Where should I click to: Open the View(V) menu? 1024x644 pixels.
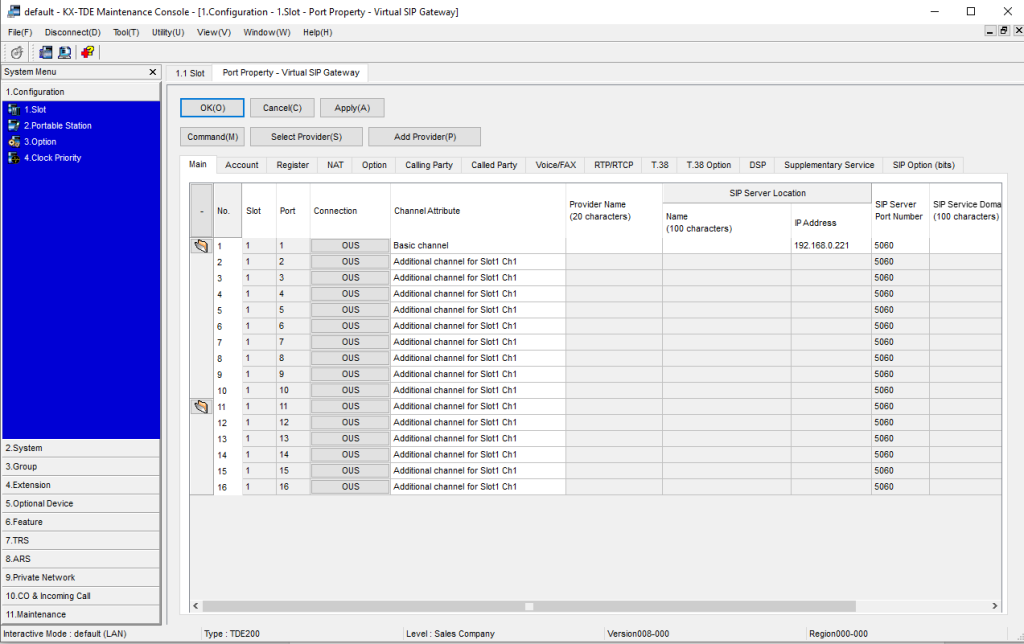(214, 32)
